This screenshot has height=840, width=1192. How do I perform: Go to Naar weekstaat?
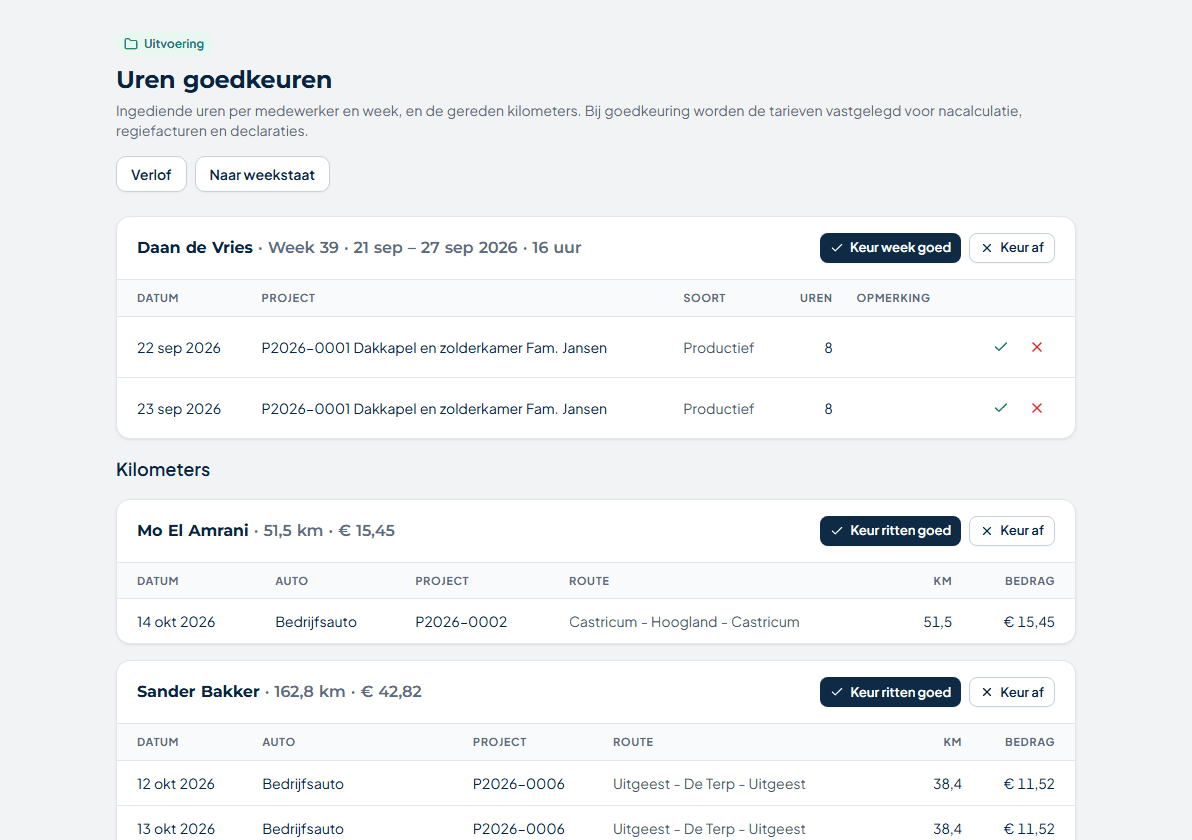click(262, 175)
